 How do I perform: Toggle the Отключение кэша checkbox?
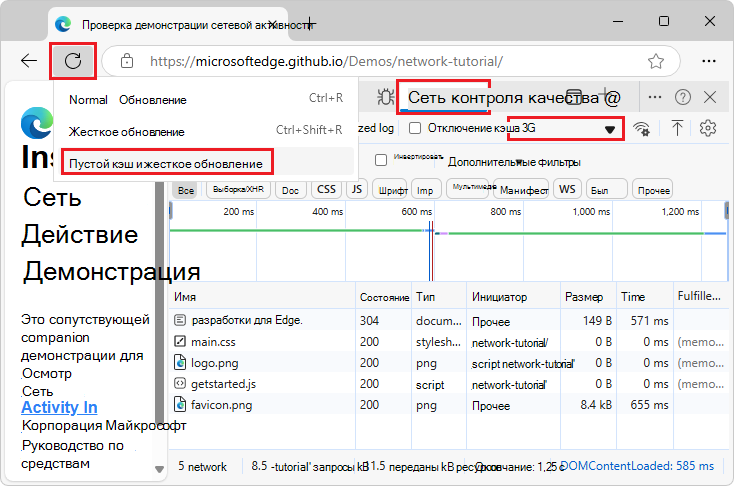(x=415, y=128)
